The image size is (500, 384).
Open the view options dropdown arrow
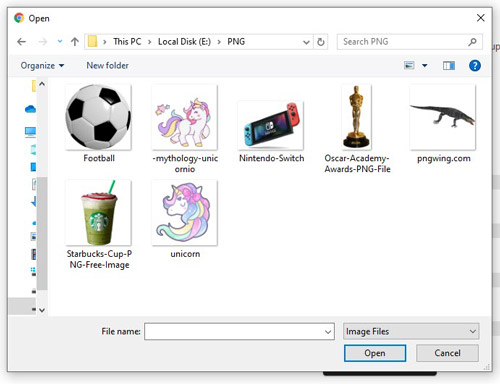[425, 66]
